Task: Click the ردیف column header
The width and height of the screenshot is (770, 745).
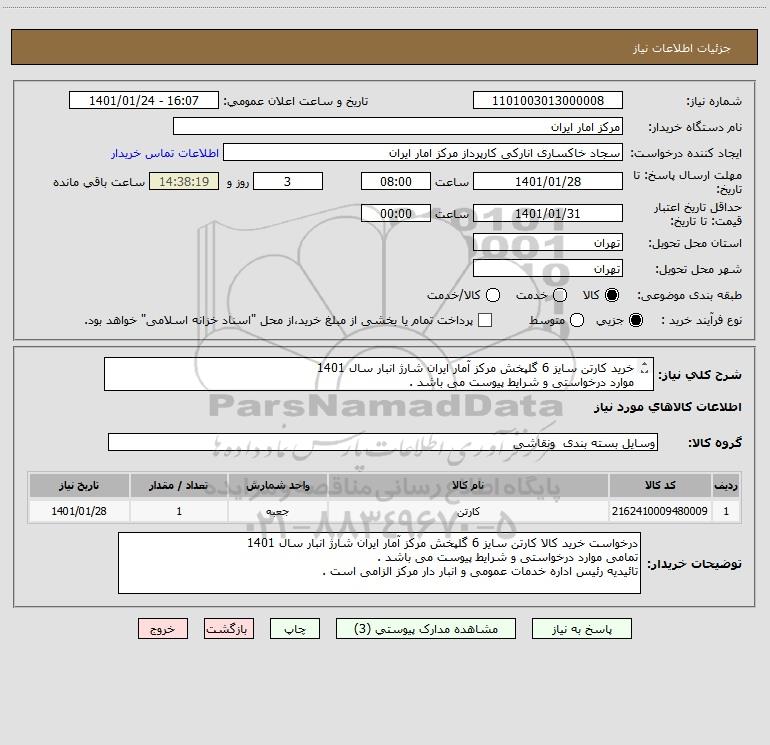Action: tap(726, 486)
